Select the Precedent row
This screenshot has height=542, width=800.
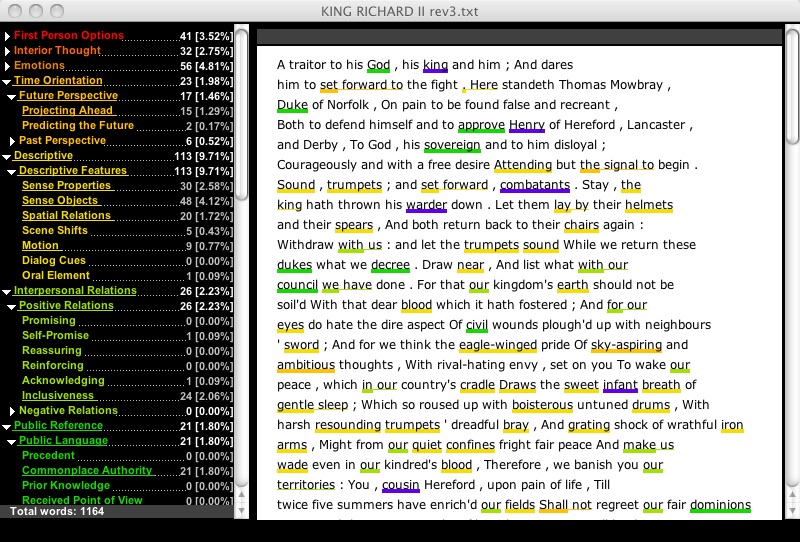coord(127,455)
